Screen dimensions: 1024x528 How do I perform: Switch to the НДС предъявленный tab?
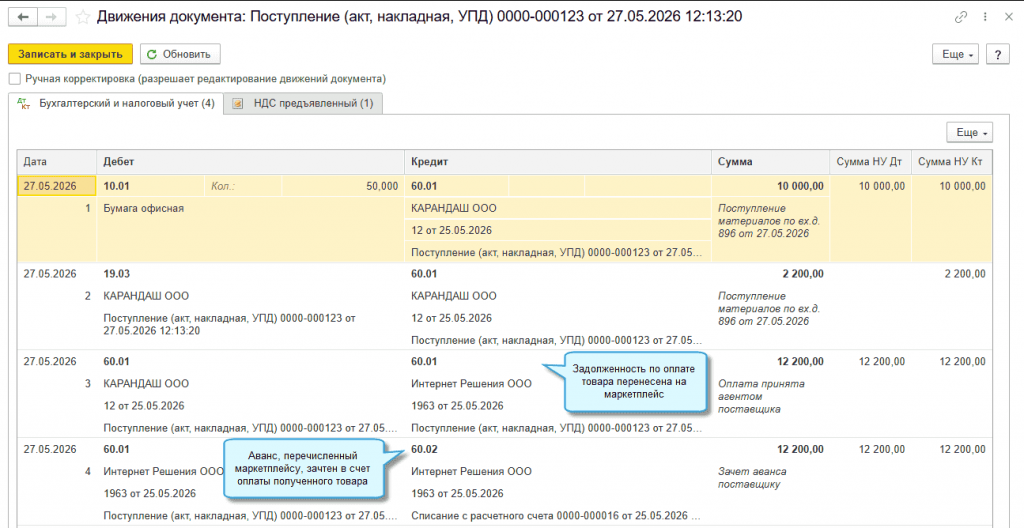(304, 103)
